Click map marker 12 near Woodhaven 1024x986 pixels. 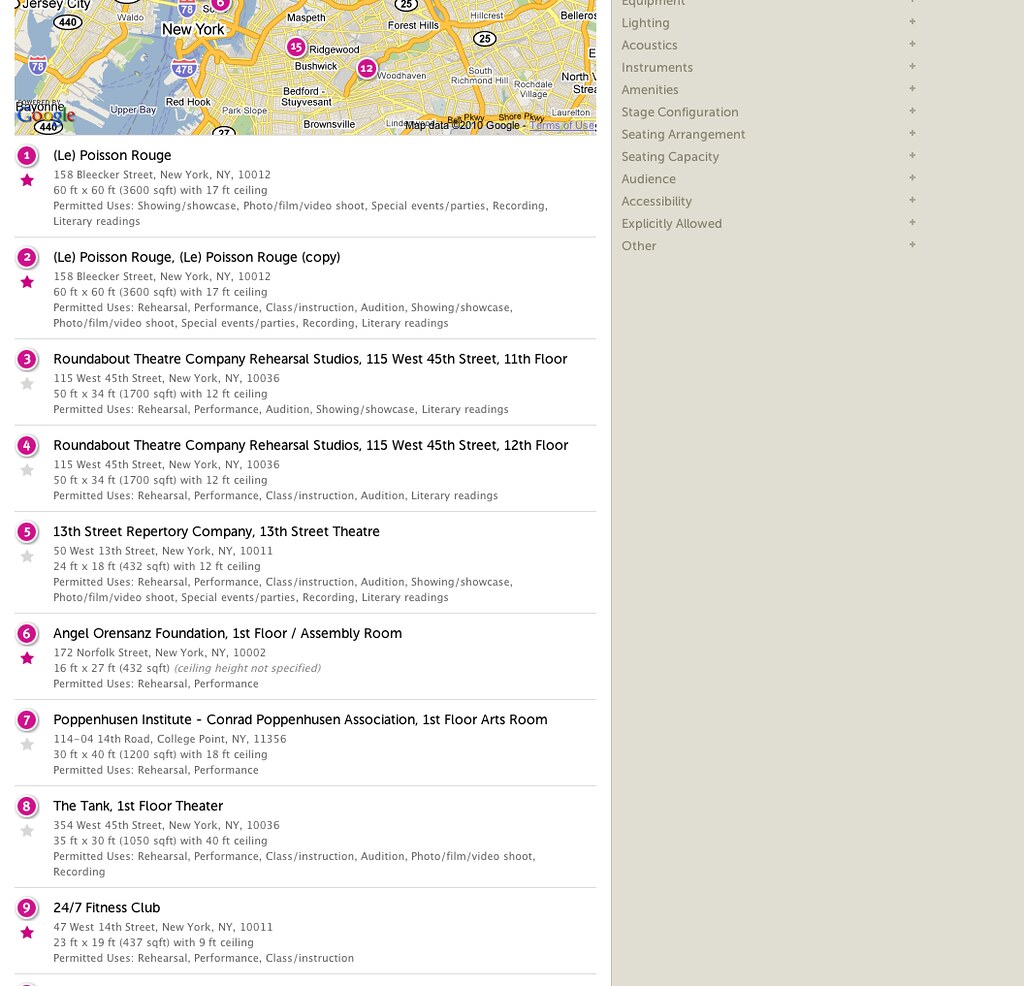[x=366, y=69]
